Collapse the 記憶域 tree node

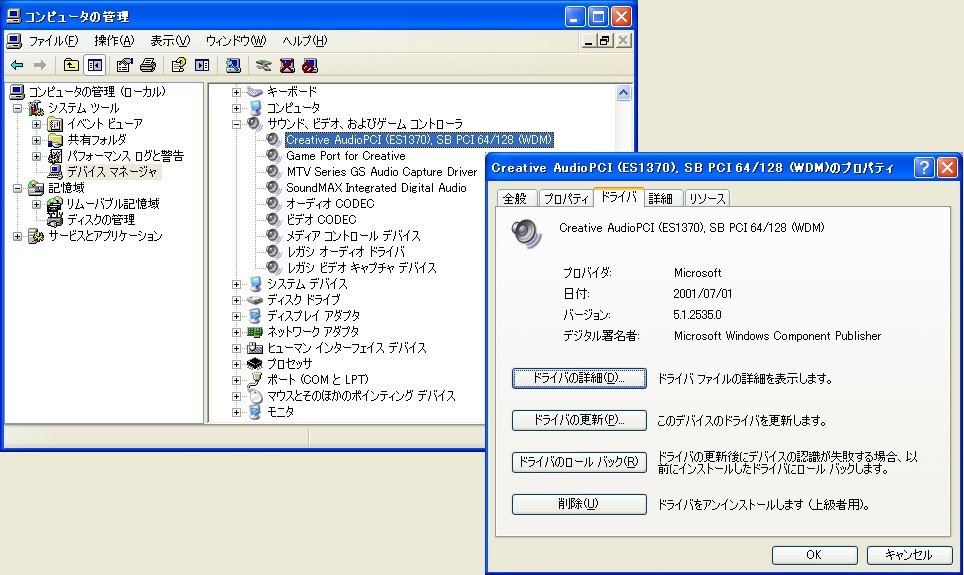coord(18,188)
